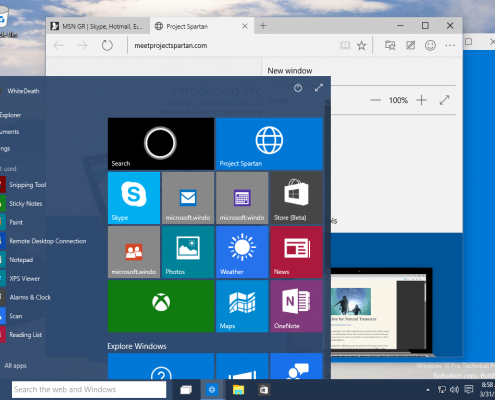Launch the Project Spartan tile
Screen dimensions: 495x400
(269, 144)
